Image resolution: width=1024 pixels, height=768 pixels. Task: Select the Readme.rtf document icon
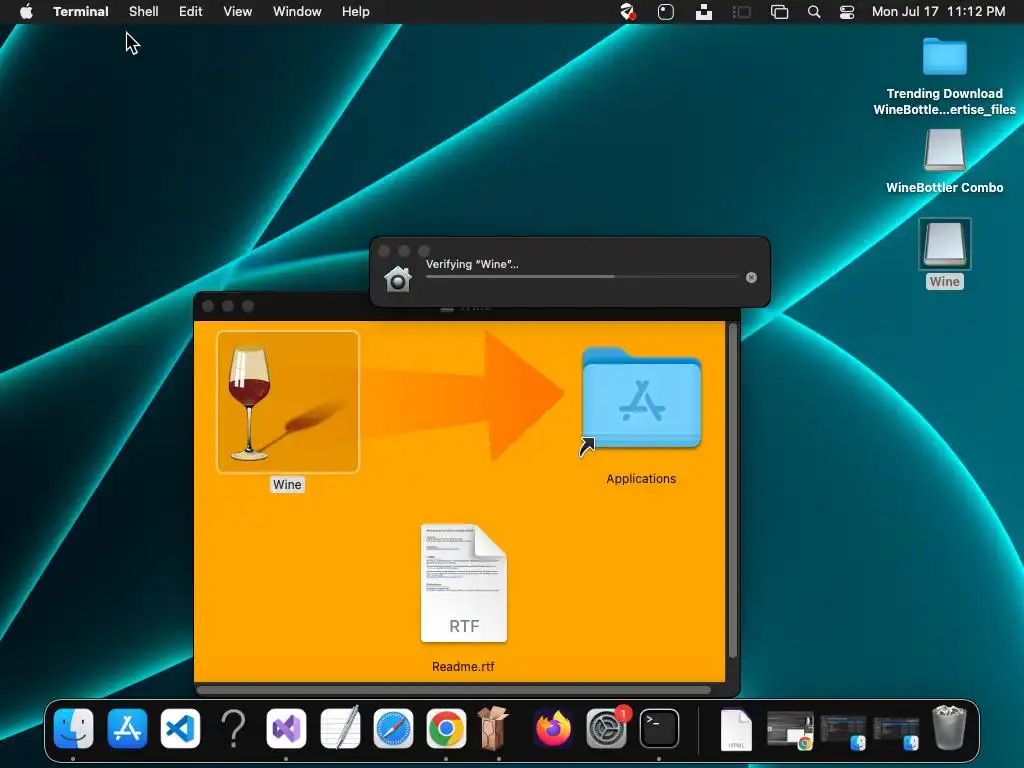(x=464, y=583)
